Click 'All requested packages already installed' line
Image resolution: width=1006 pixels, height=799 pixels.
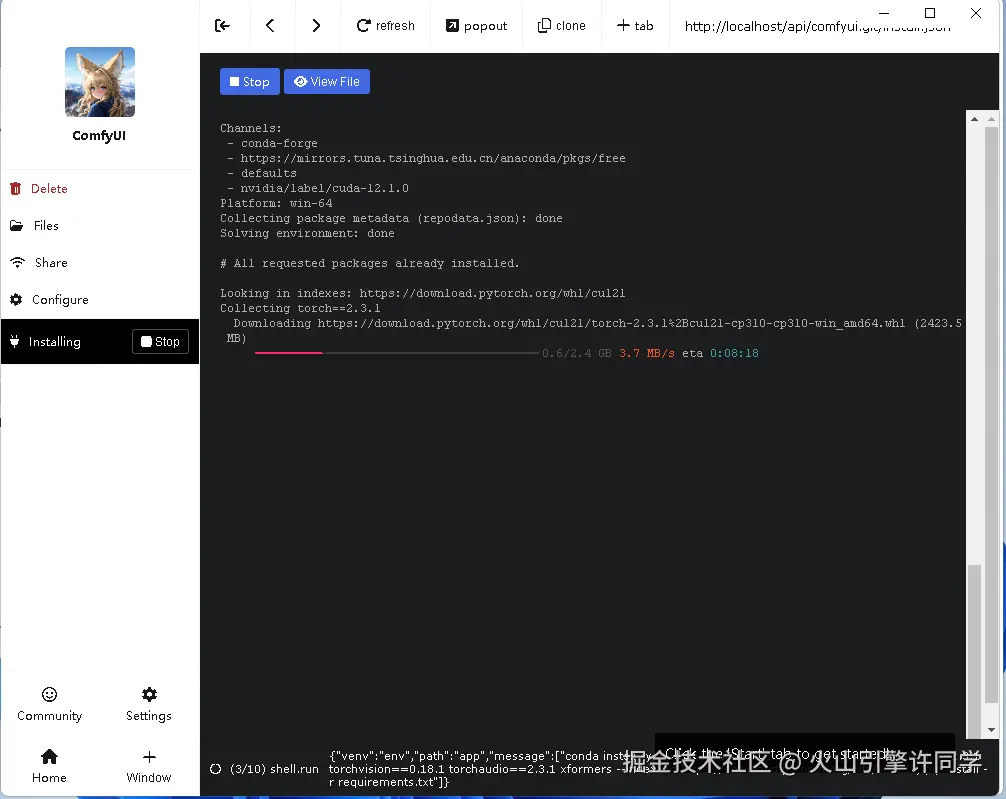coord(370,263)
